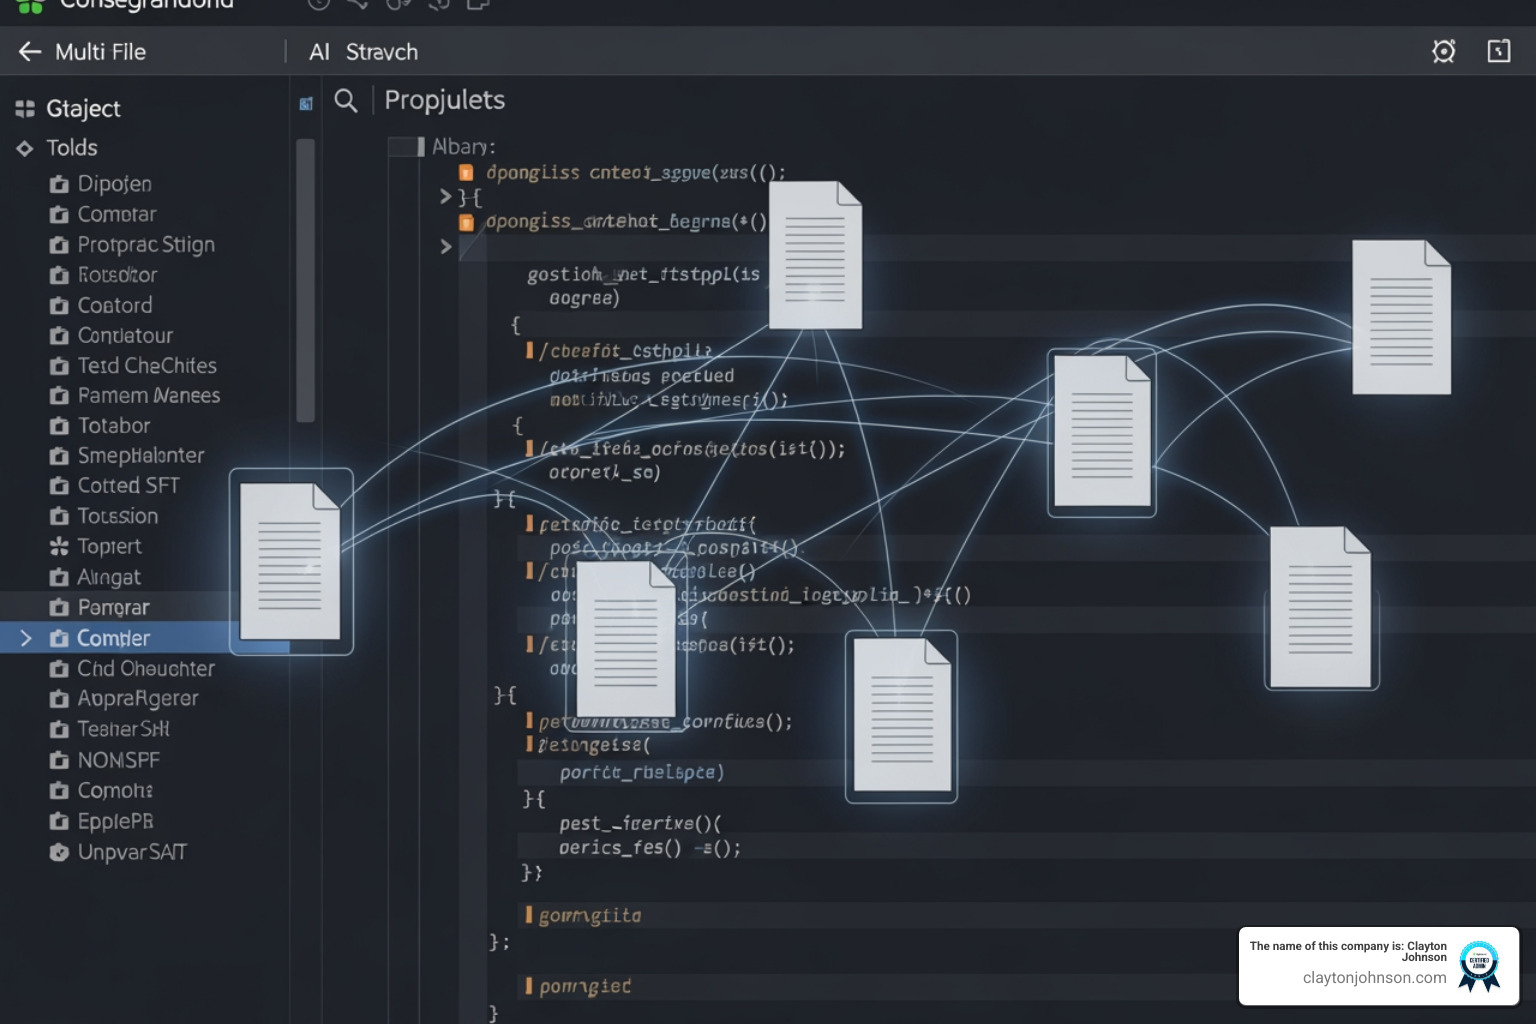The width and height of the screenshot is (1536, 1024).
Task: Open settings via the gear icon
Action: click(x=1443, y=51)
